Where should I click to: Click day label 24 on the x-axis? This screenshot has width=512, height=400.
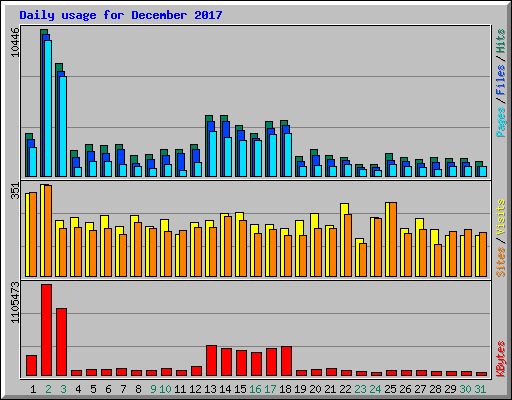pyautogui.click(x=375, y=389)
